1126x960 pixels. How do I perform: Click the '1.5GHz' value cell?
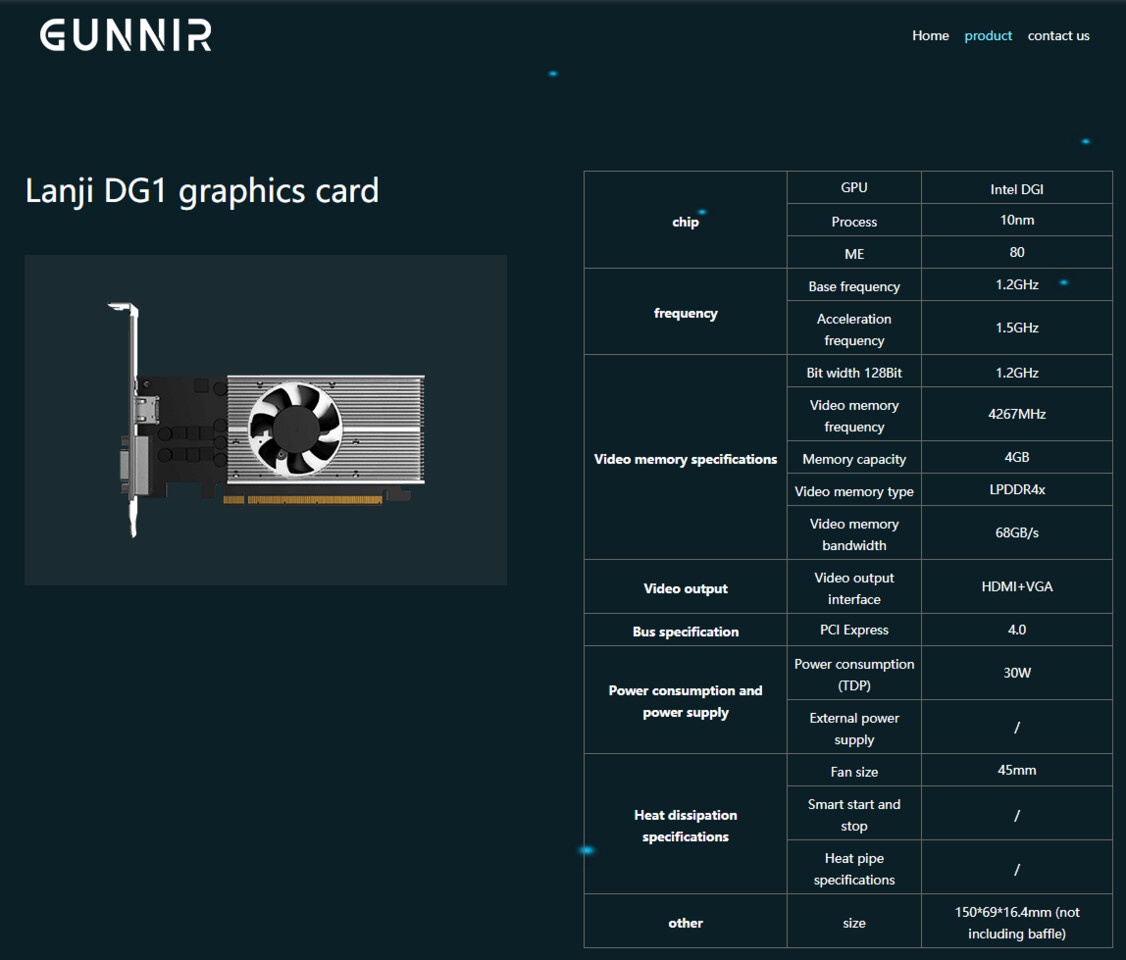click(x=1017, y=328)
